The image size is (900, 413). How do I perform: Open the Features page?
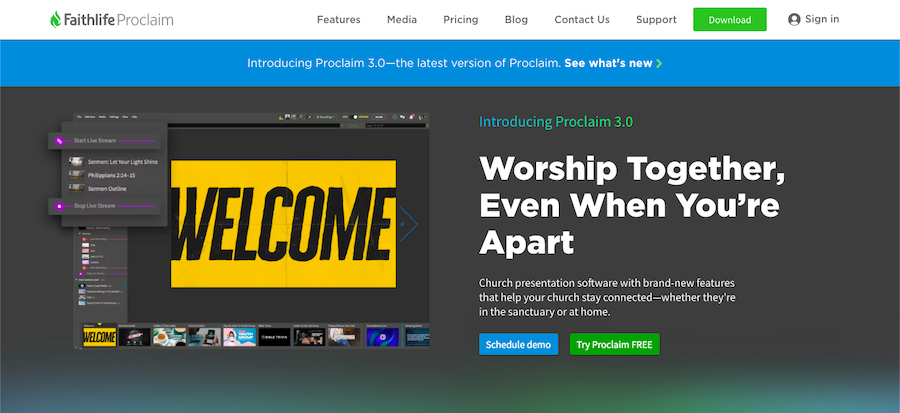point(339,20)
